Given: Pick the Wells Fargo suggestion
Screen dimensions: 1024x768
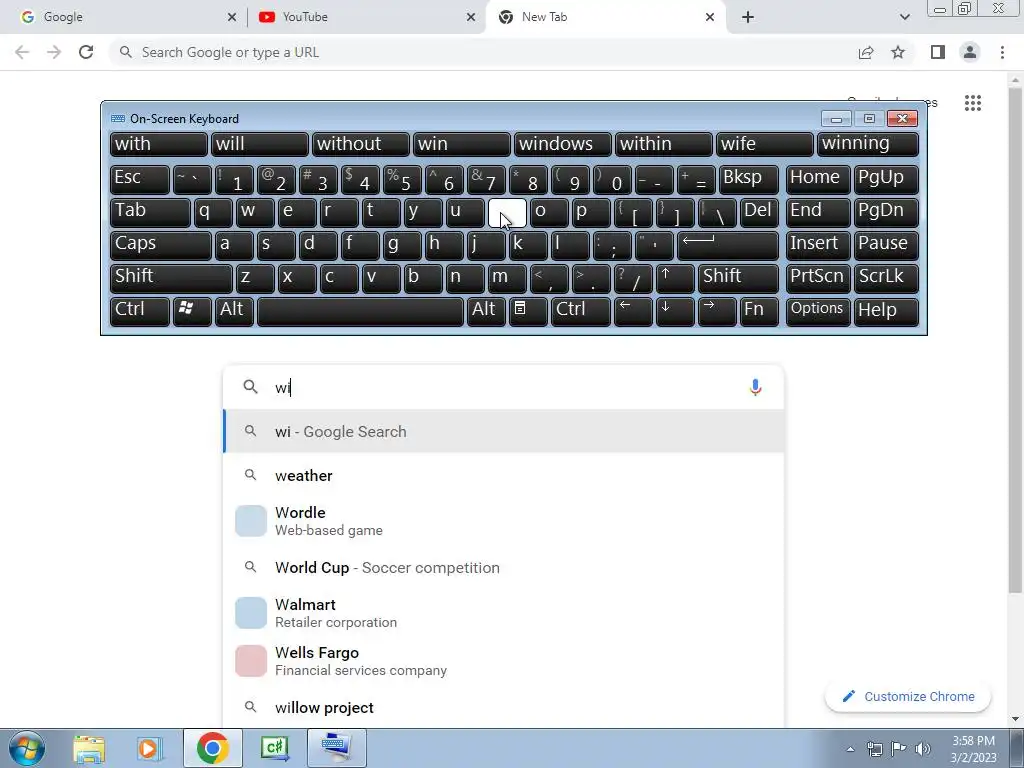Looking at the screenshot, I should pyautogui.click(x=503, y=661).
